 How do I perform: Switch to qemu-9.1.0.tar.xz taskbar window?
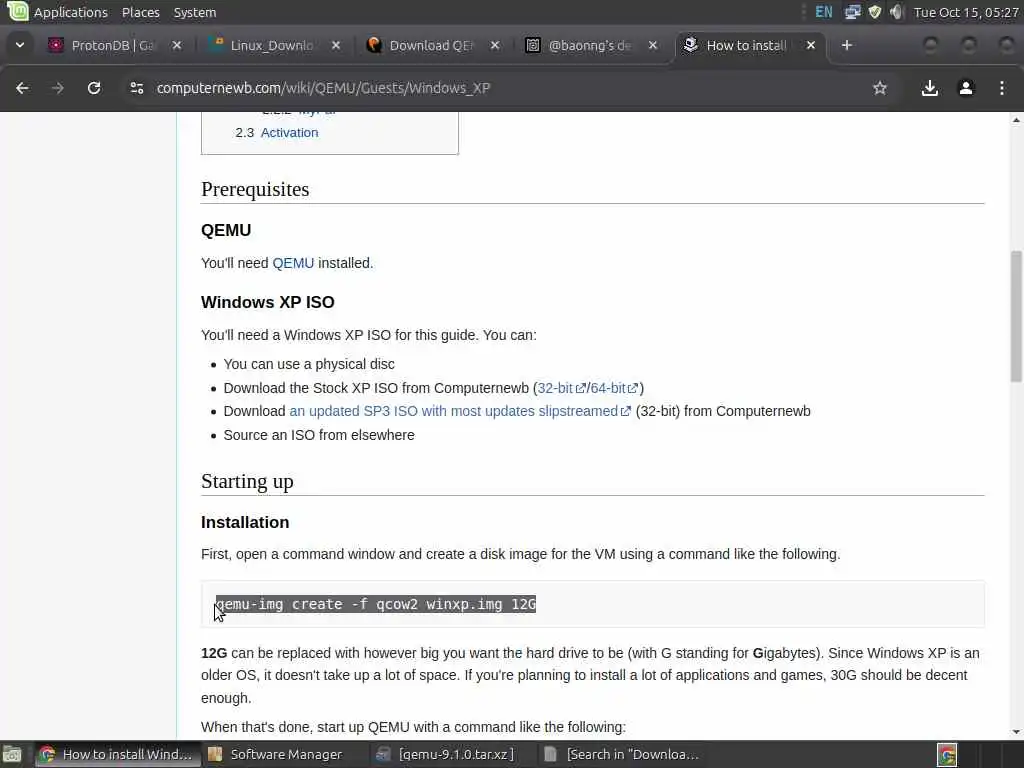tap(446, 754)
